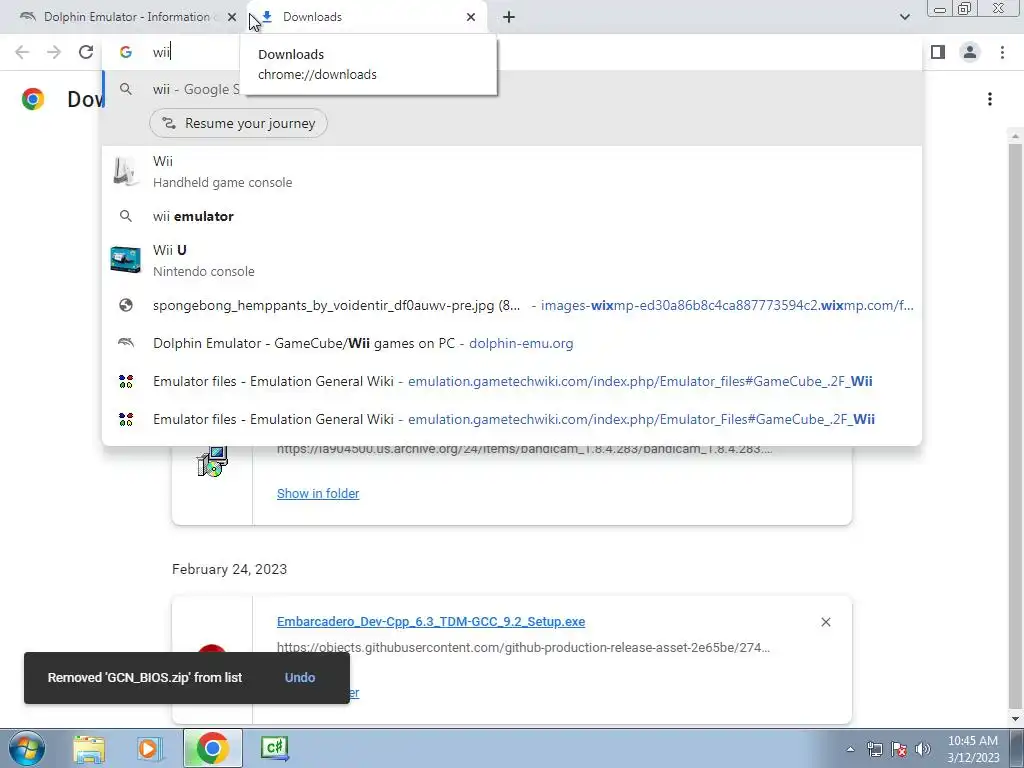Open Windows Media Player from taskbar

(148, 748)
